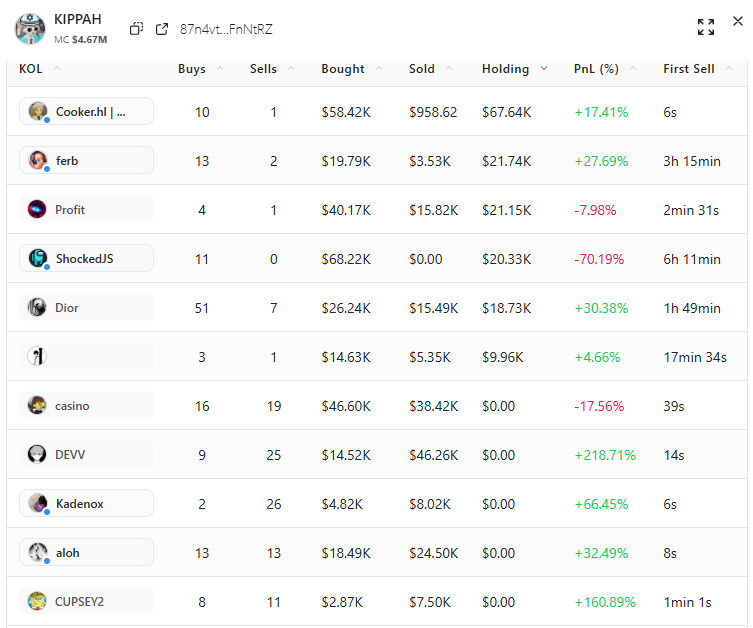This screenshot has width=753, height=628.
Task: Select -17.56% PnL value
Action: [x=599, y=406]
